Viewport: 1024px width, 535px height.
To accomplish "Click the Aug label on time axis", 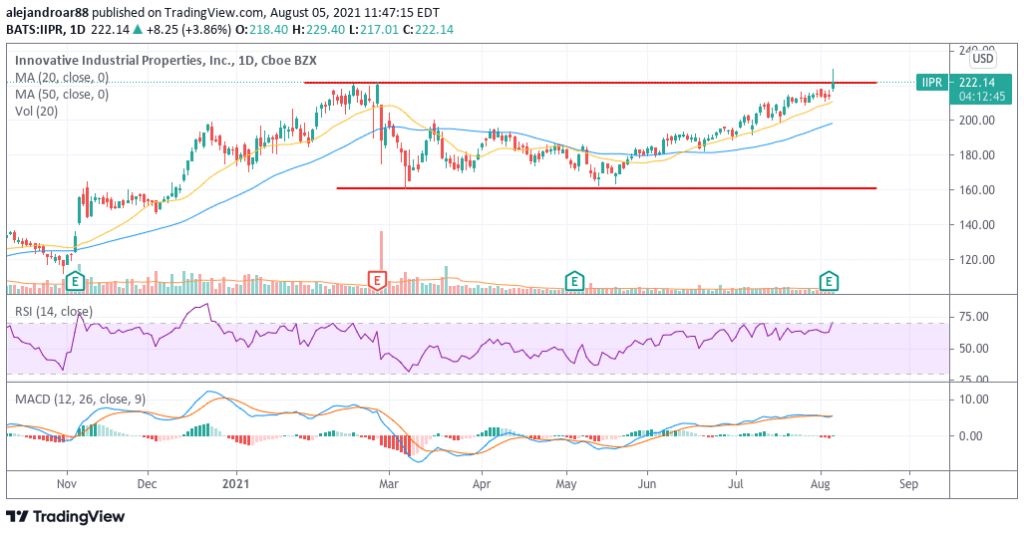I will tap(820, 484).
